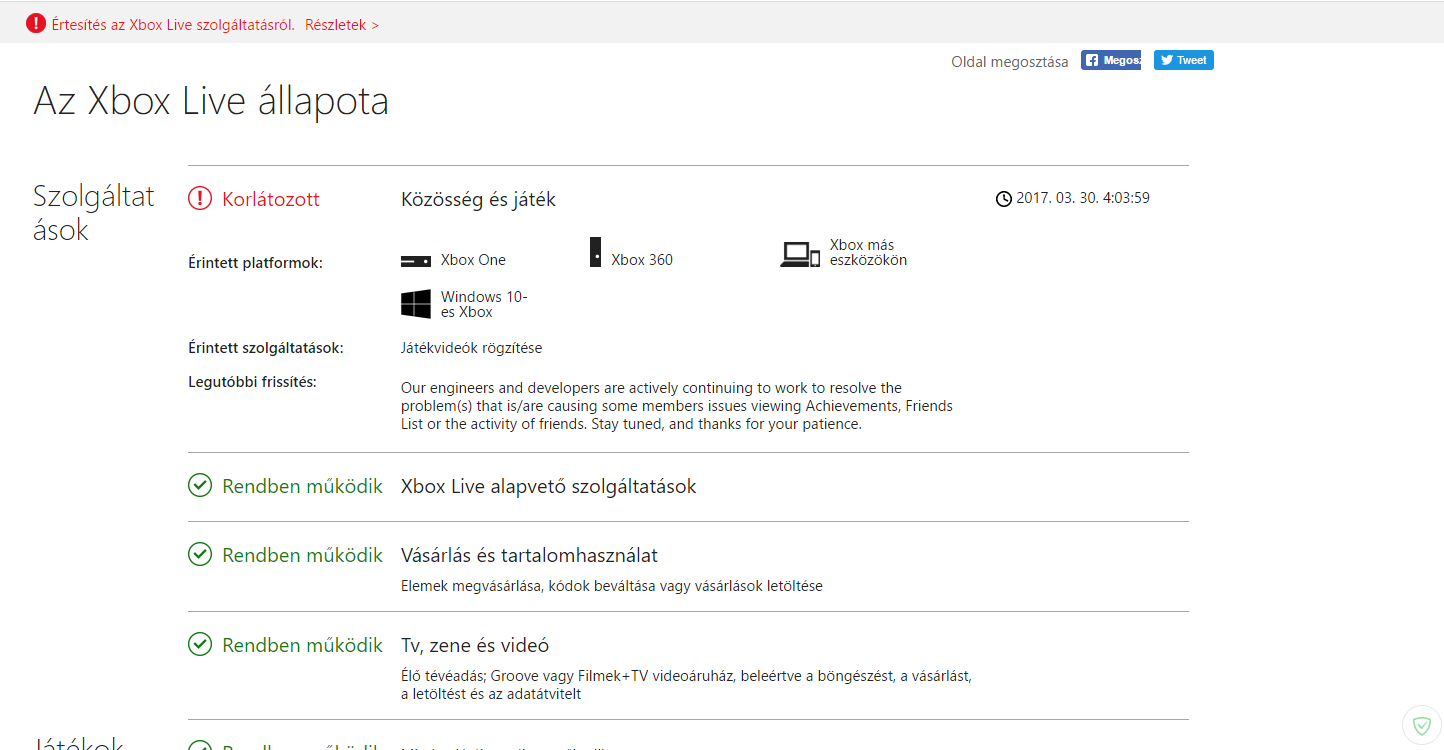Viewport: 1444px width, 750px height.
Task: Click the Korlátozott status label
Action: coord(271,199)
